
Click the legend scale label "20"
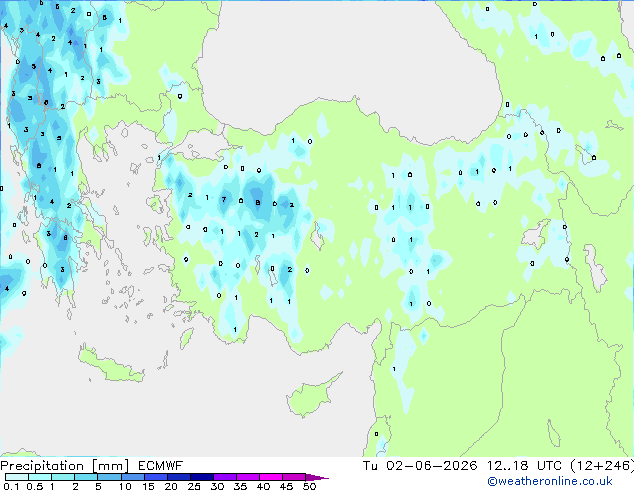point(171,486)
